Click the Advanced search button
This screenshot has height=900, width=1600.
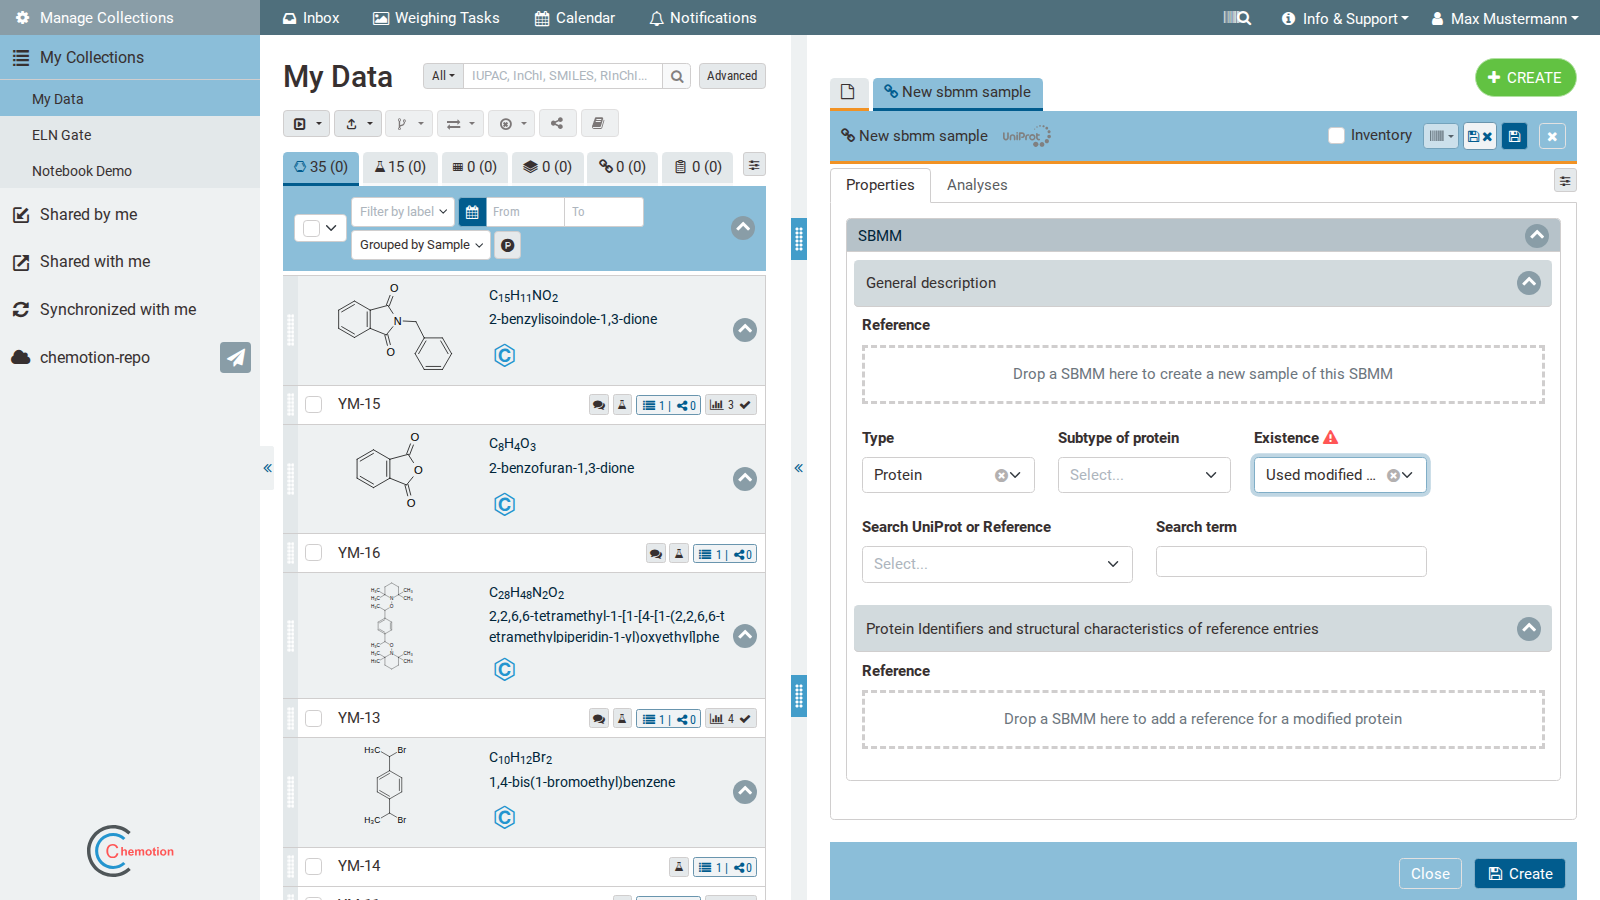(732, 76)
